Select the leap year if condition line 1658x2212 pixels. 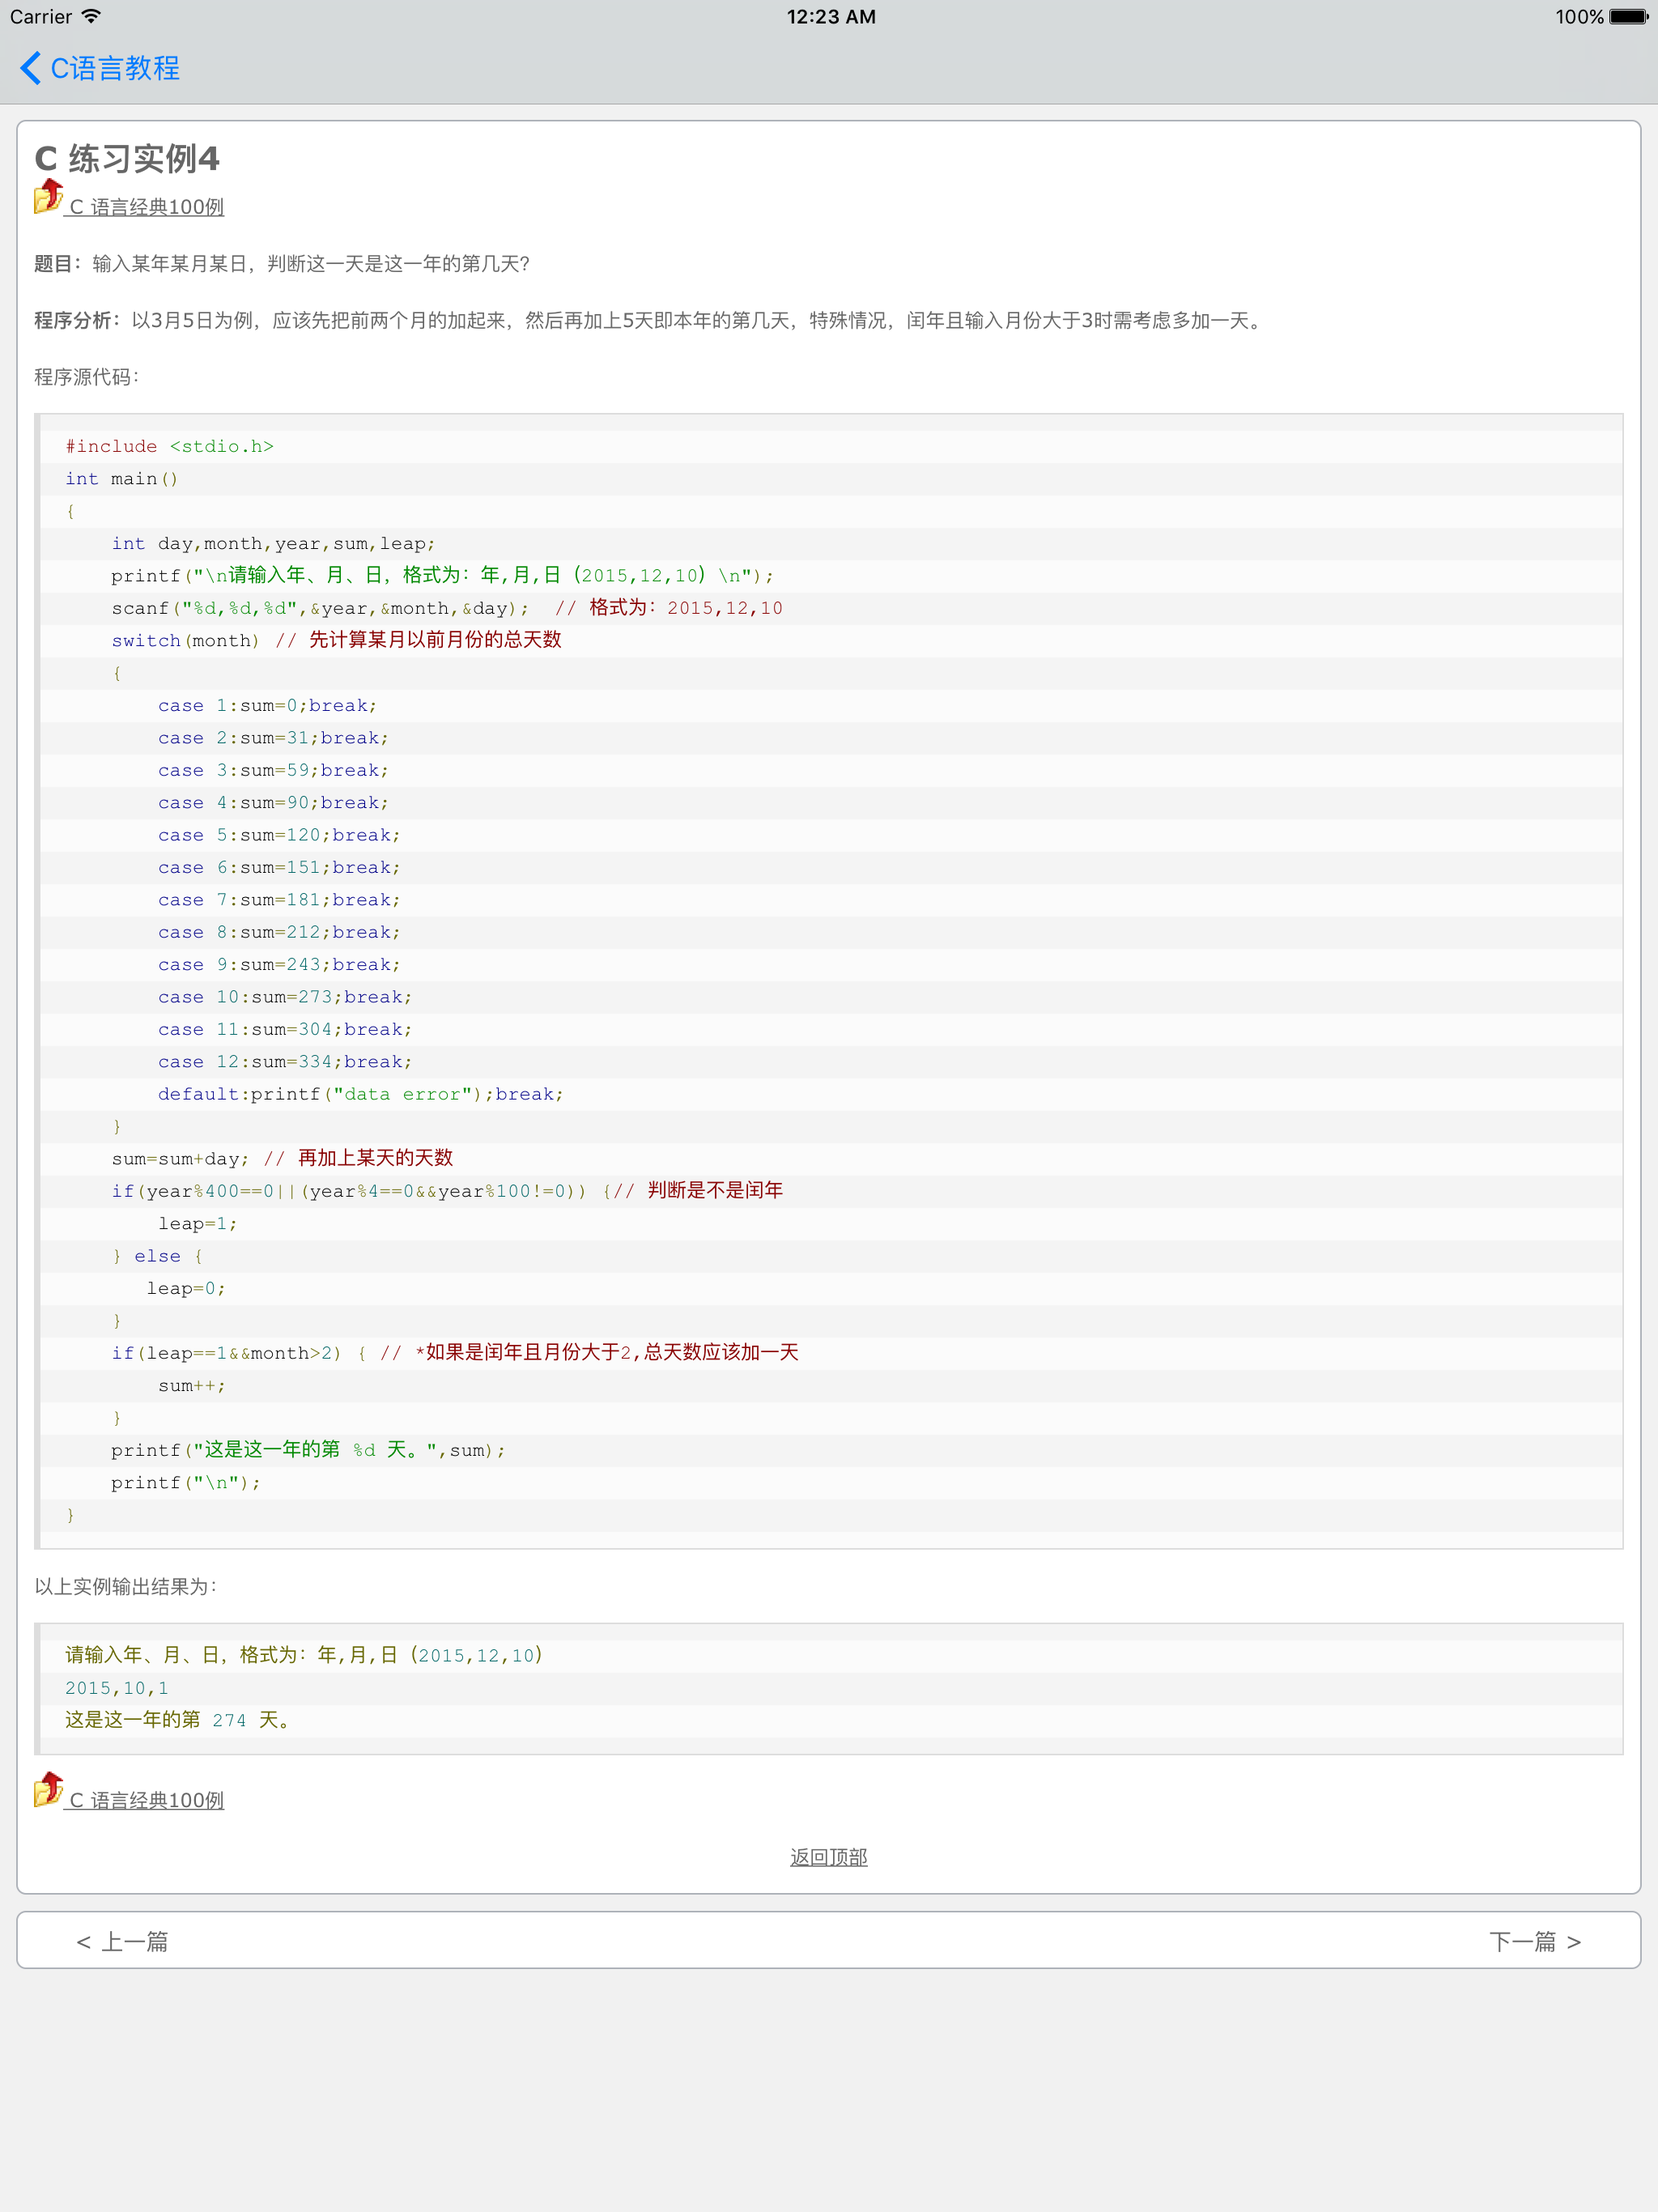(x=447, y=1191)
